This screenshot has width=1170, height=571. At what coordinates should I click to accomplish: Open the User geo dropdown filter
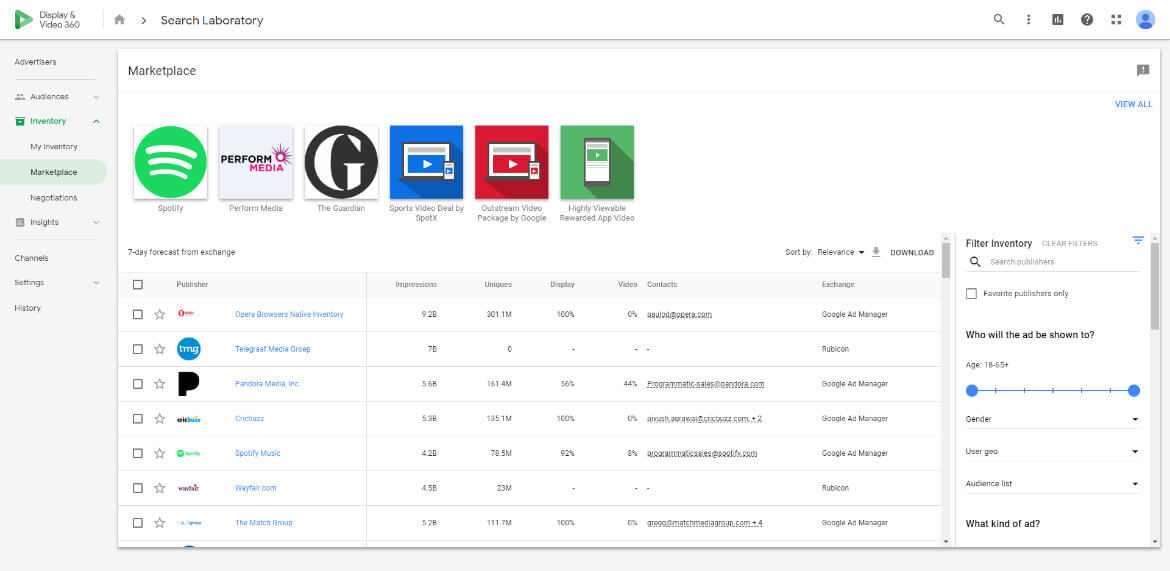(1053, 452)
